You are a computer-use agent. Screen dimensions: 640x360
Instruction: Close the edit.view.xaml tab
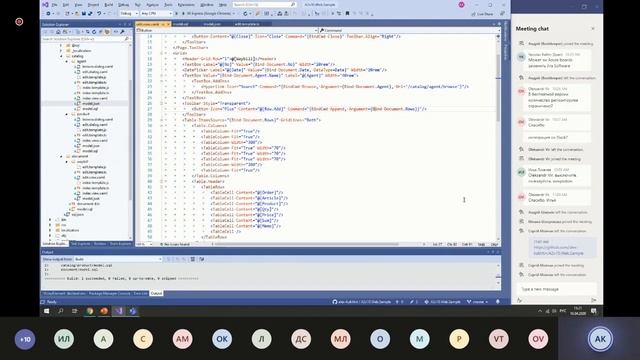(x=168, y=24)
